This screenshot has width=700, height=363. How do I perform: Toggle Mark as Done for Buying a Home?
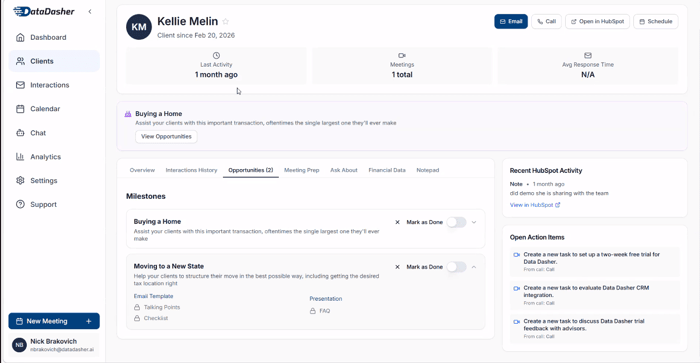click(x=456, y=222)
